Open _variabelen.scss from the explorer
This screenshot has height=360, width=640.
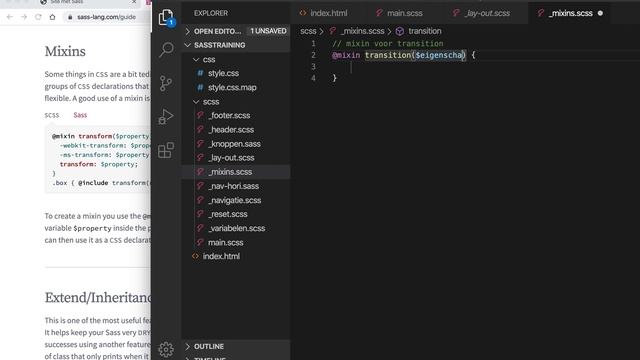pyautogui.click(x=237, y=228)
